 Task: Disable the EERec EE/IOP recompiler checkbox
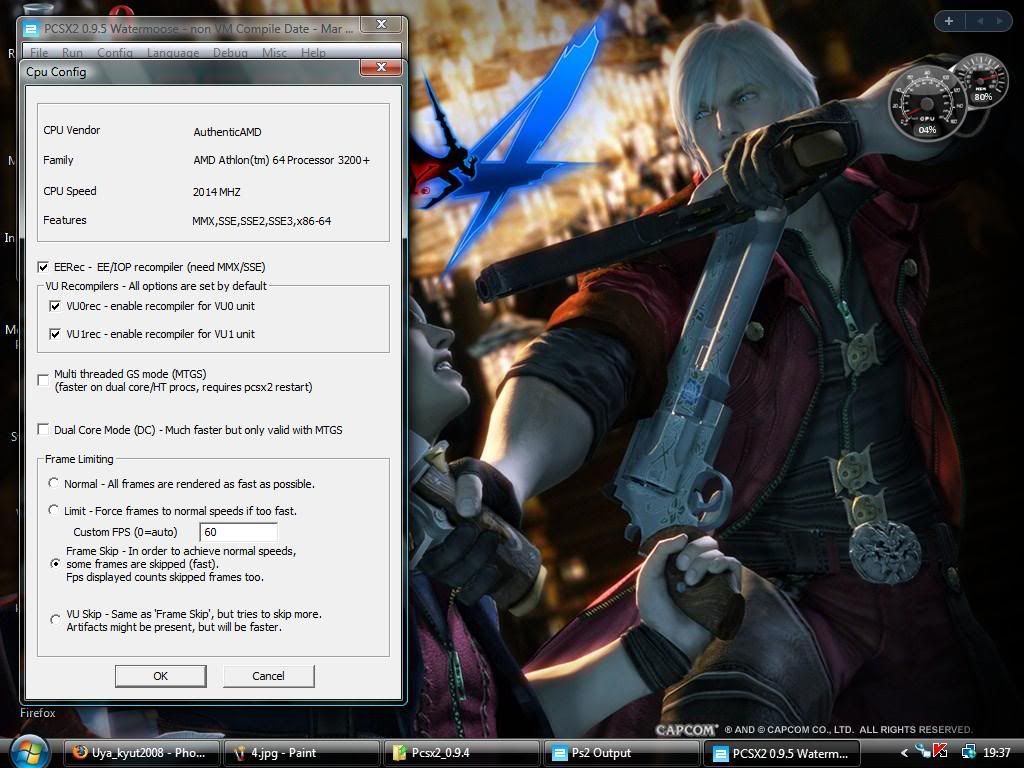(x=43, y=266)
